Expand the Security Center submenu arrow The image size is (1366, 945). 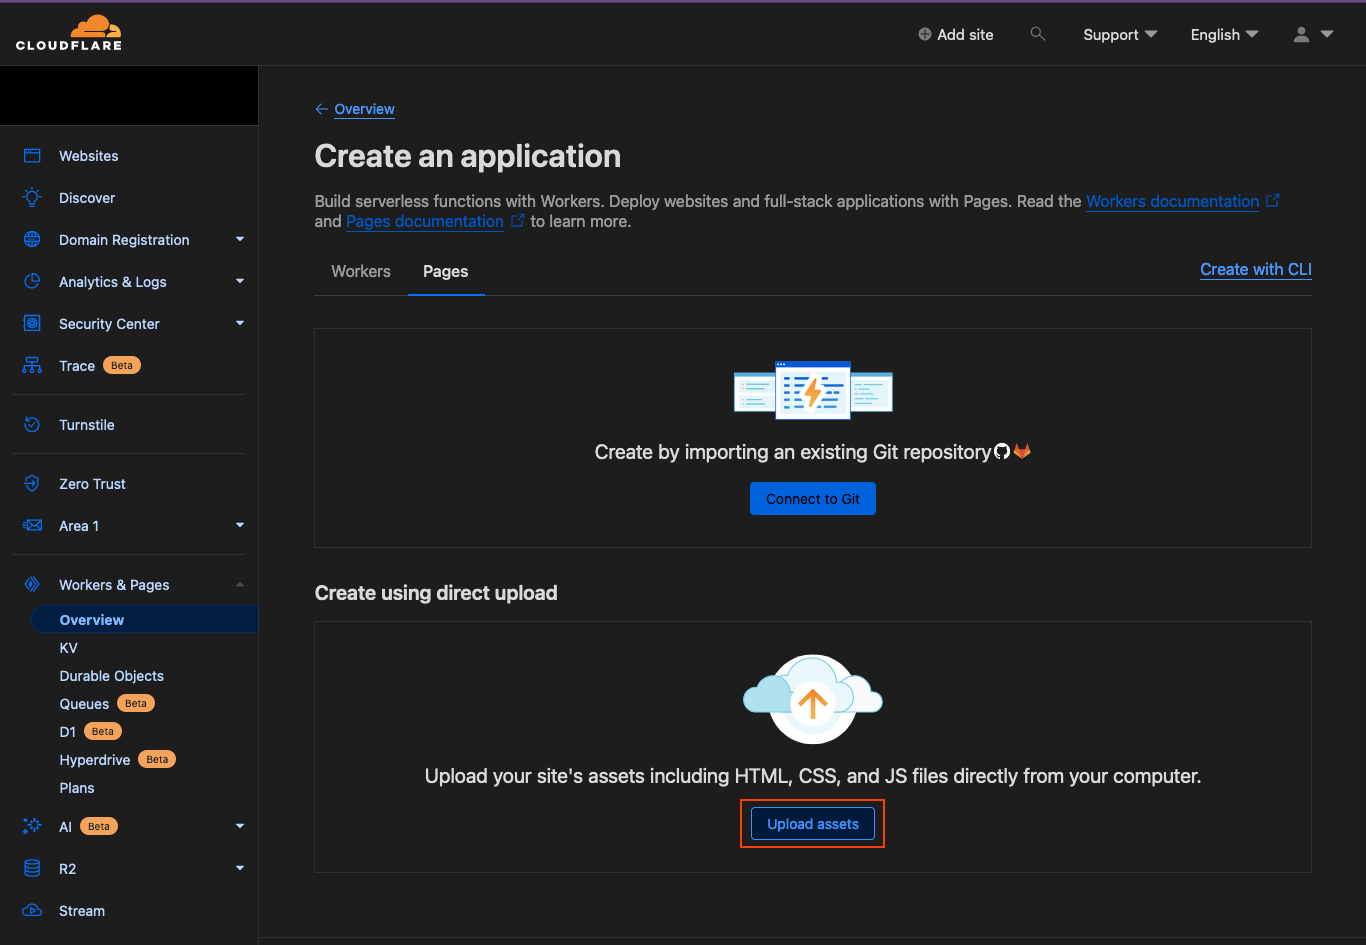(x=240, y=323)
